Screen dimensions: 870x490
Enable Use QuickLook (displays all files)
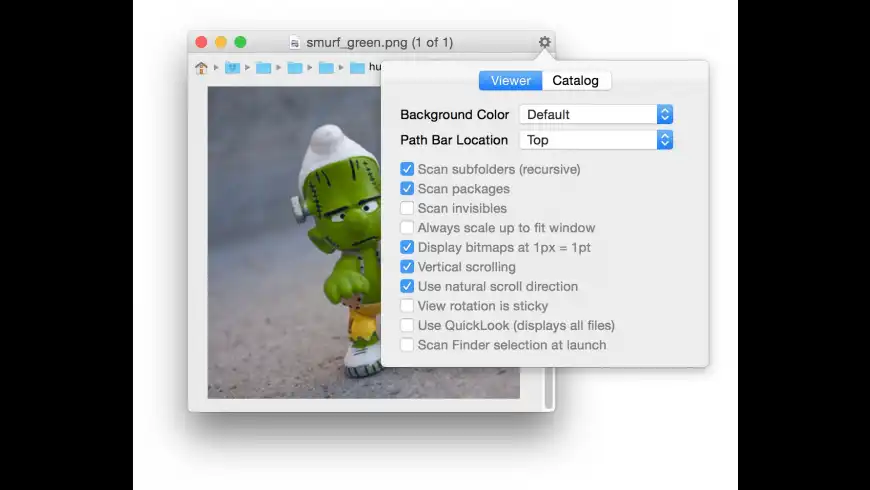click(407, 325)
